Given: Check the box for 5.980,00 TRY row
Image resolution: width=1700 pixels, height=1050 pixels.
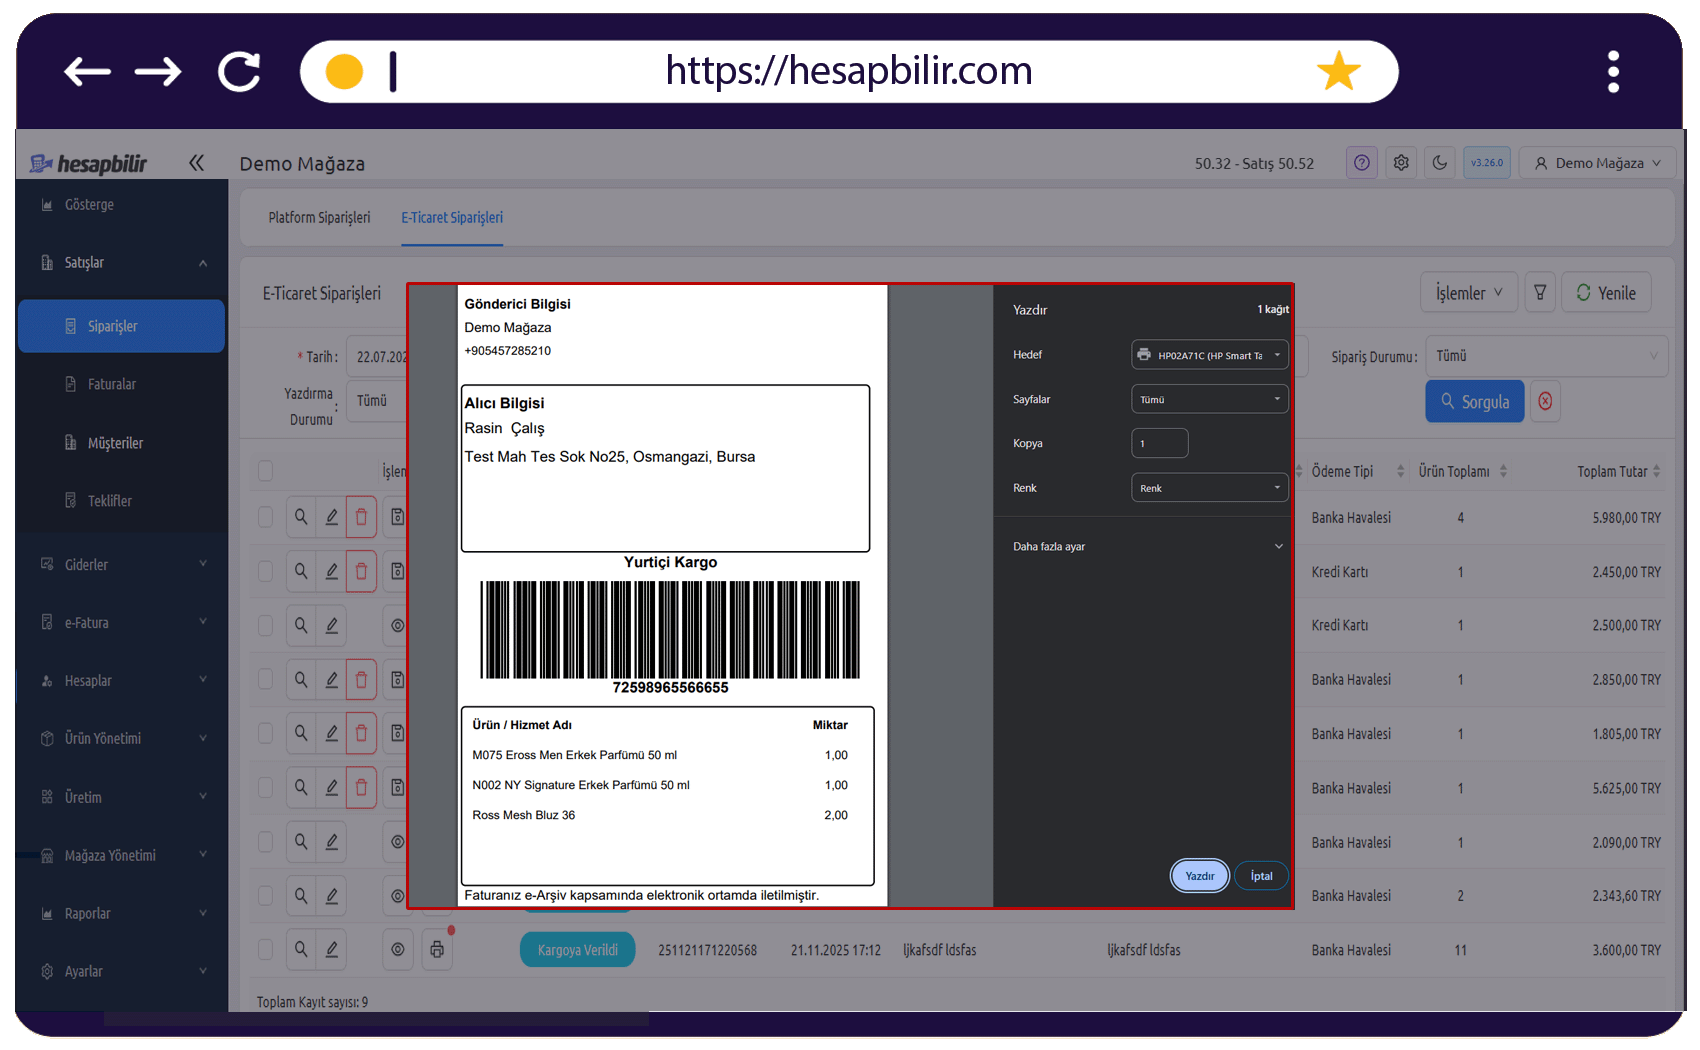Looking at the screenshot, I should pyautogui.click(x=265, y=517).
